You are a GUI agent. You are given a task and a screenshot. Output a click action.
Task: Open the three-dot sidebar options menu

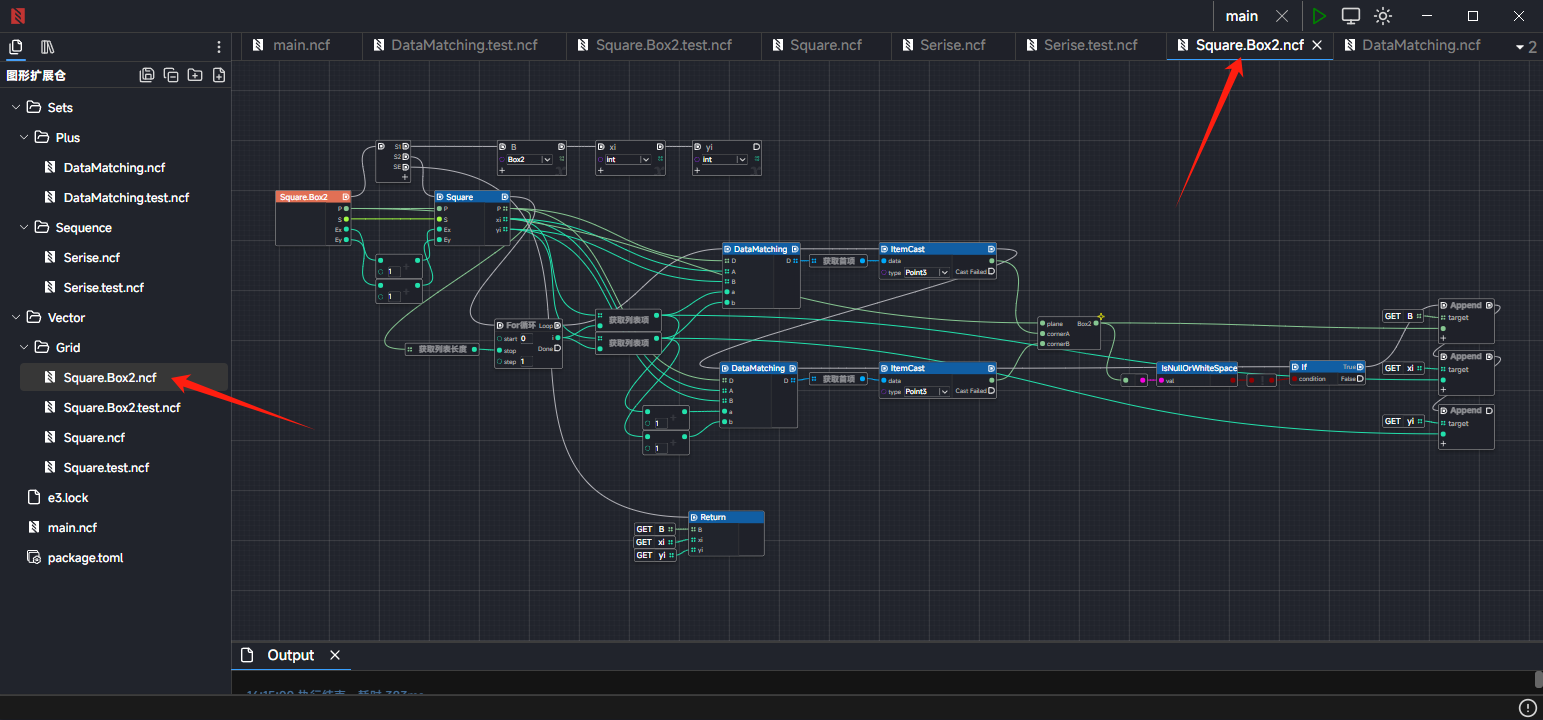click(219, 47)
